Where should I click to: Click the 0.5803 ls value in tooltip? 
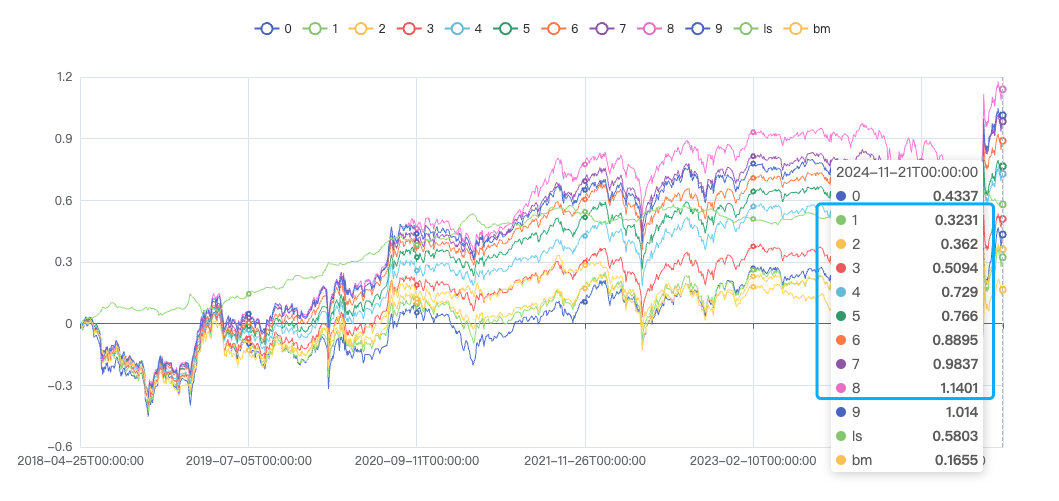coord(954,436)
